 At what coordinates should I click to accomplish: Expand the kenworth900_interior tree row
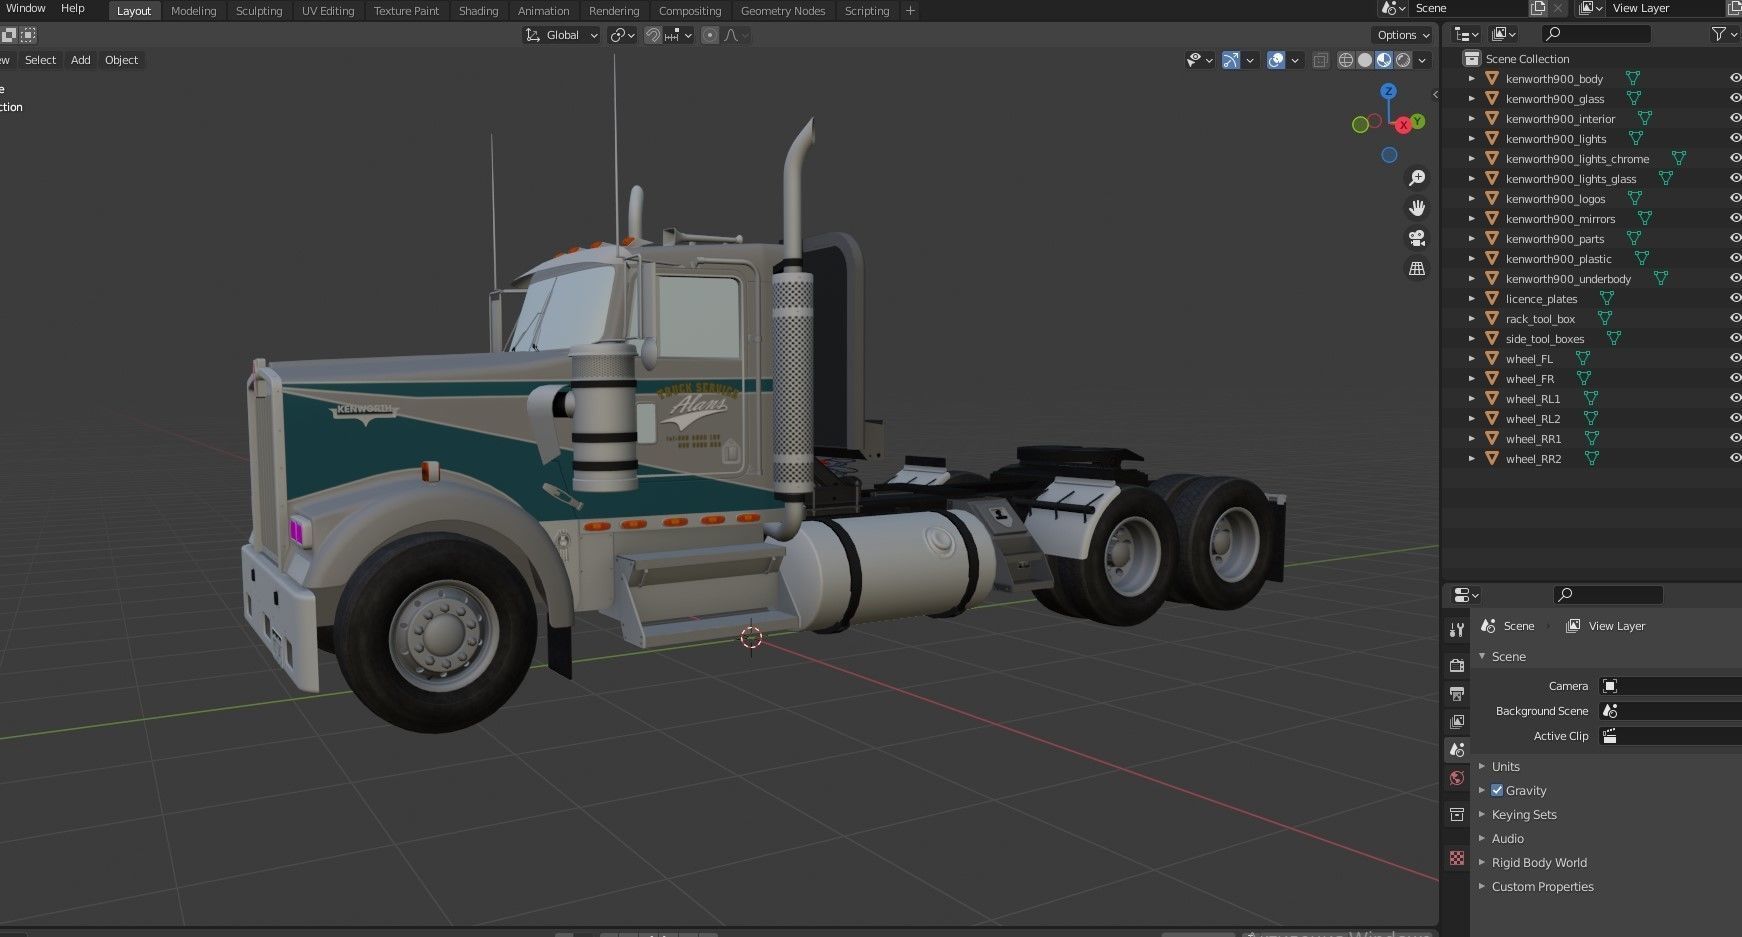pos(1471,118)
